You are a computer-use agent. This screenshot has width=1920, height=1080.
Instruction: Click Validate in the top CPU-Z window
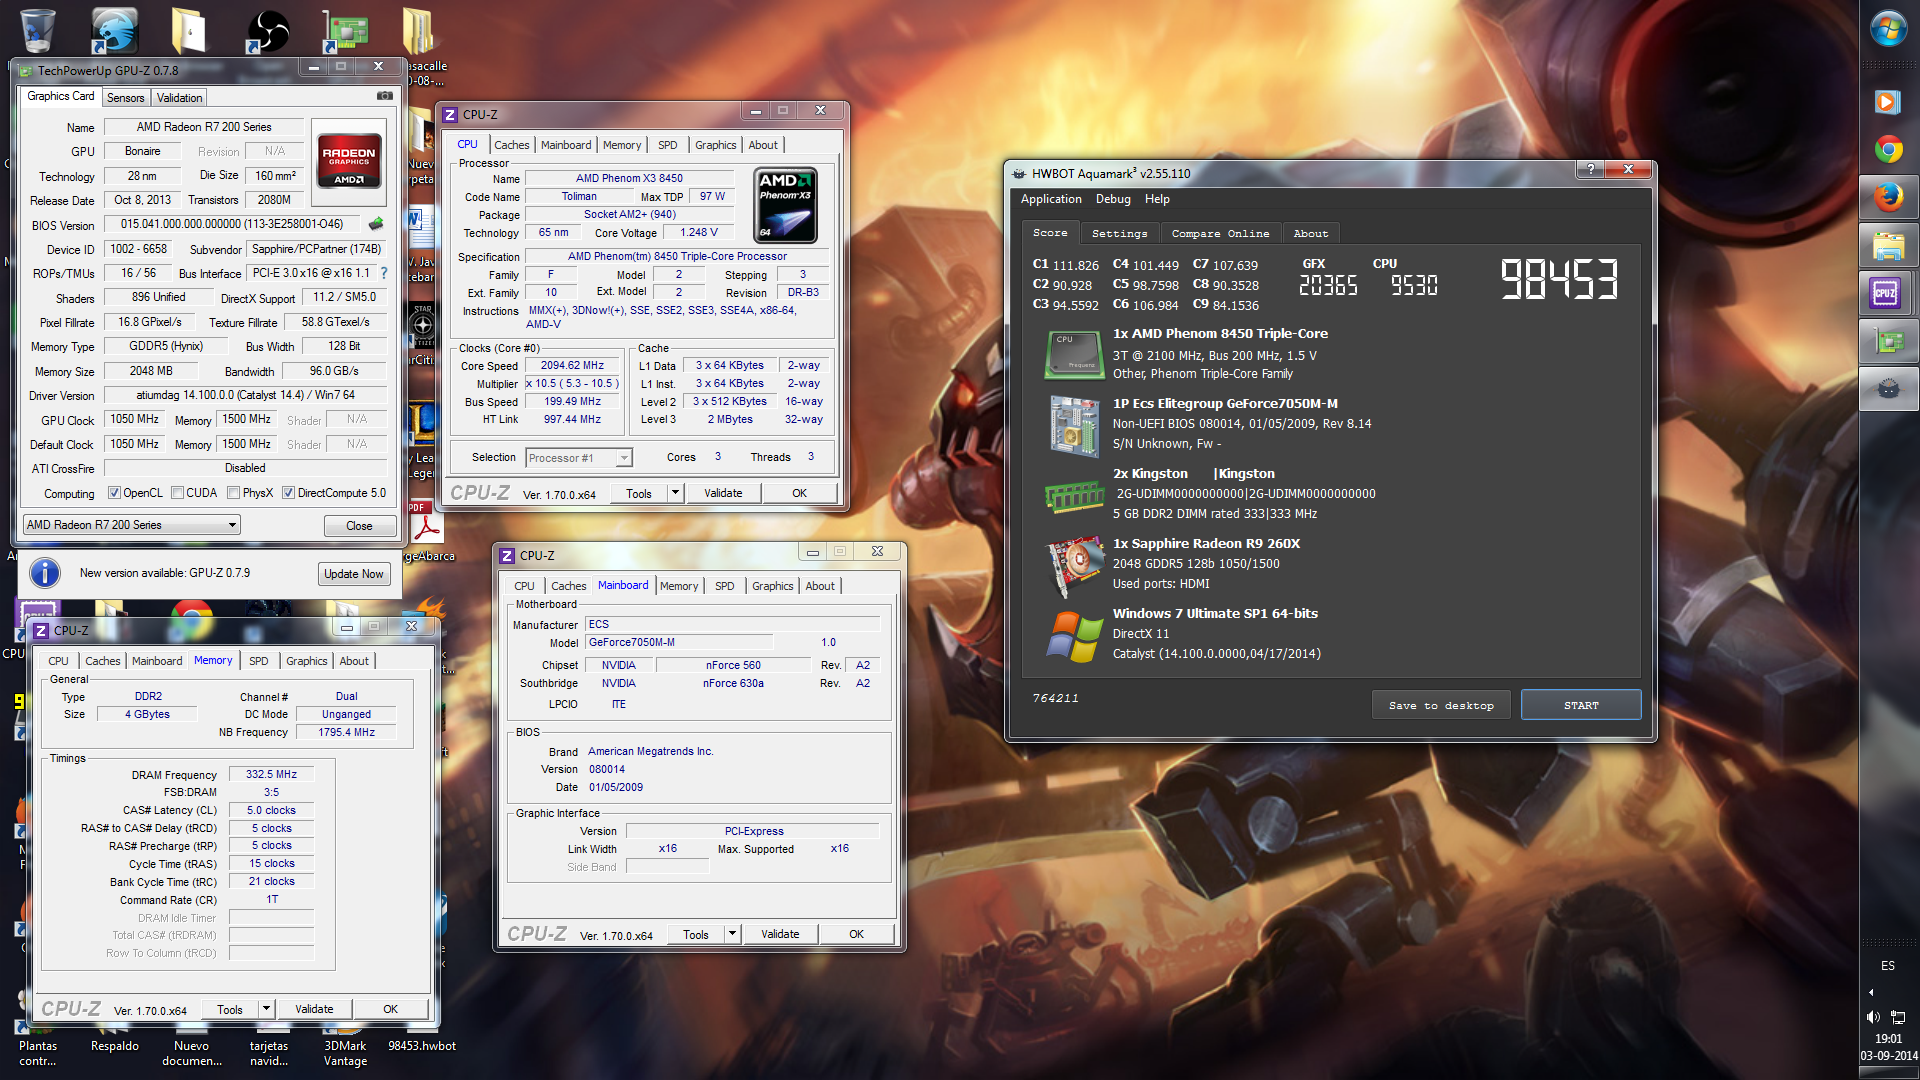click(723, 493)
